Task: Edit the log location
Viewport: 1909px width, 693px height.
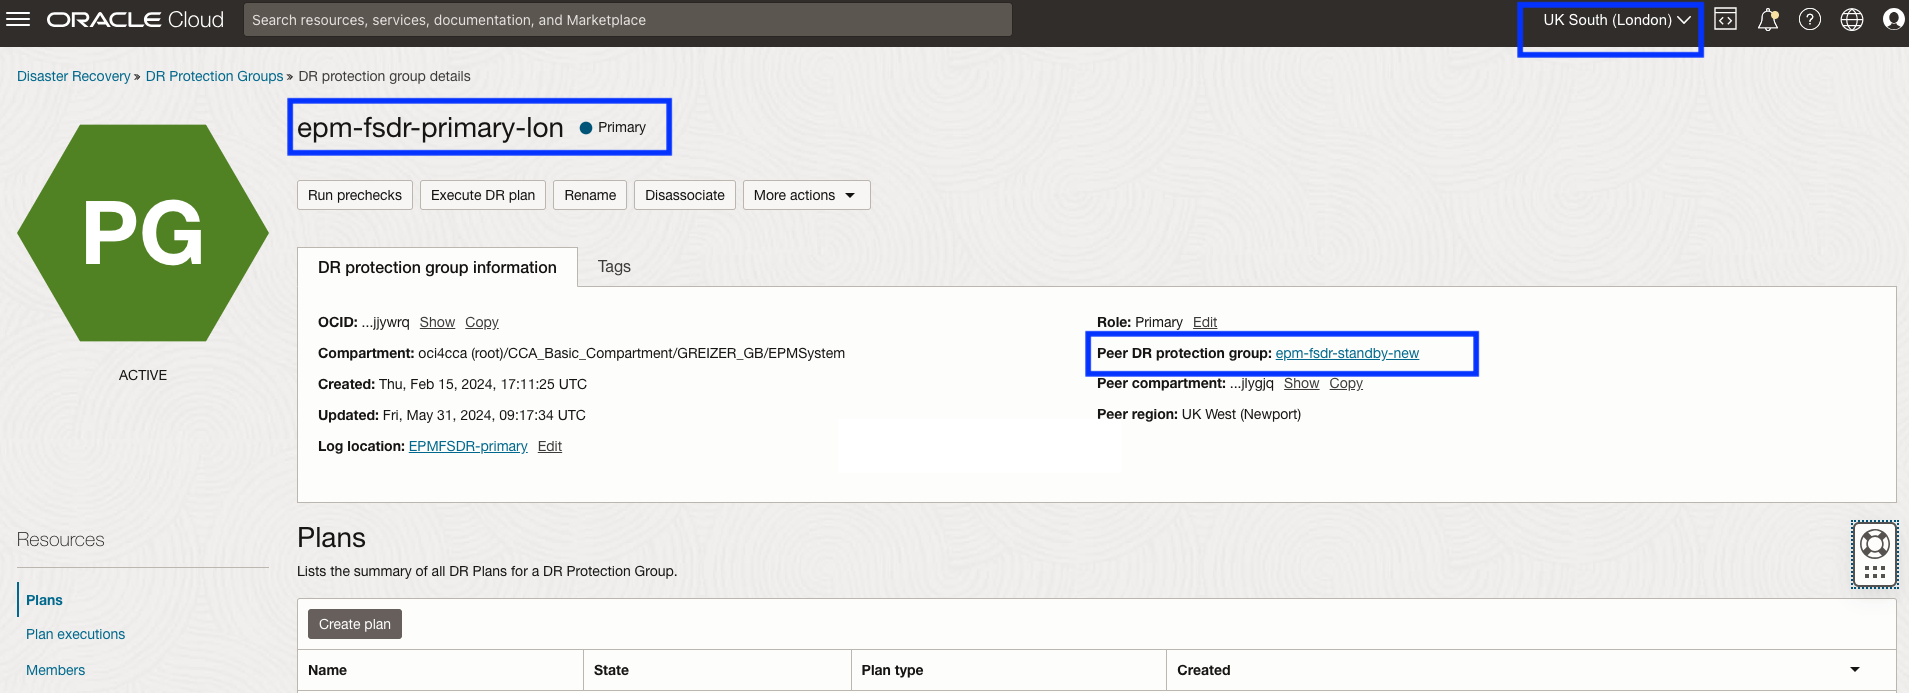Action: coord(550,446)
